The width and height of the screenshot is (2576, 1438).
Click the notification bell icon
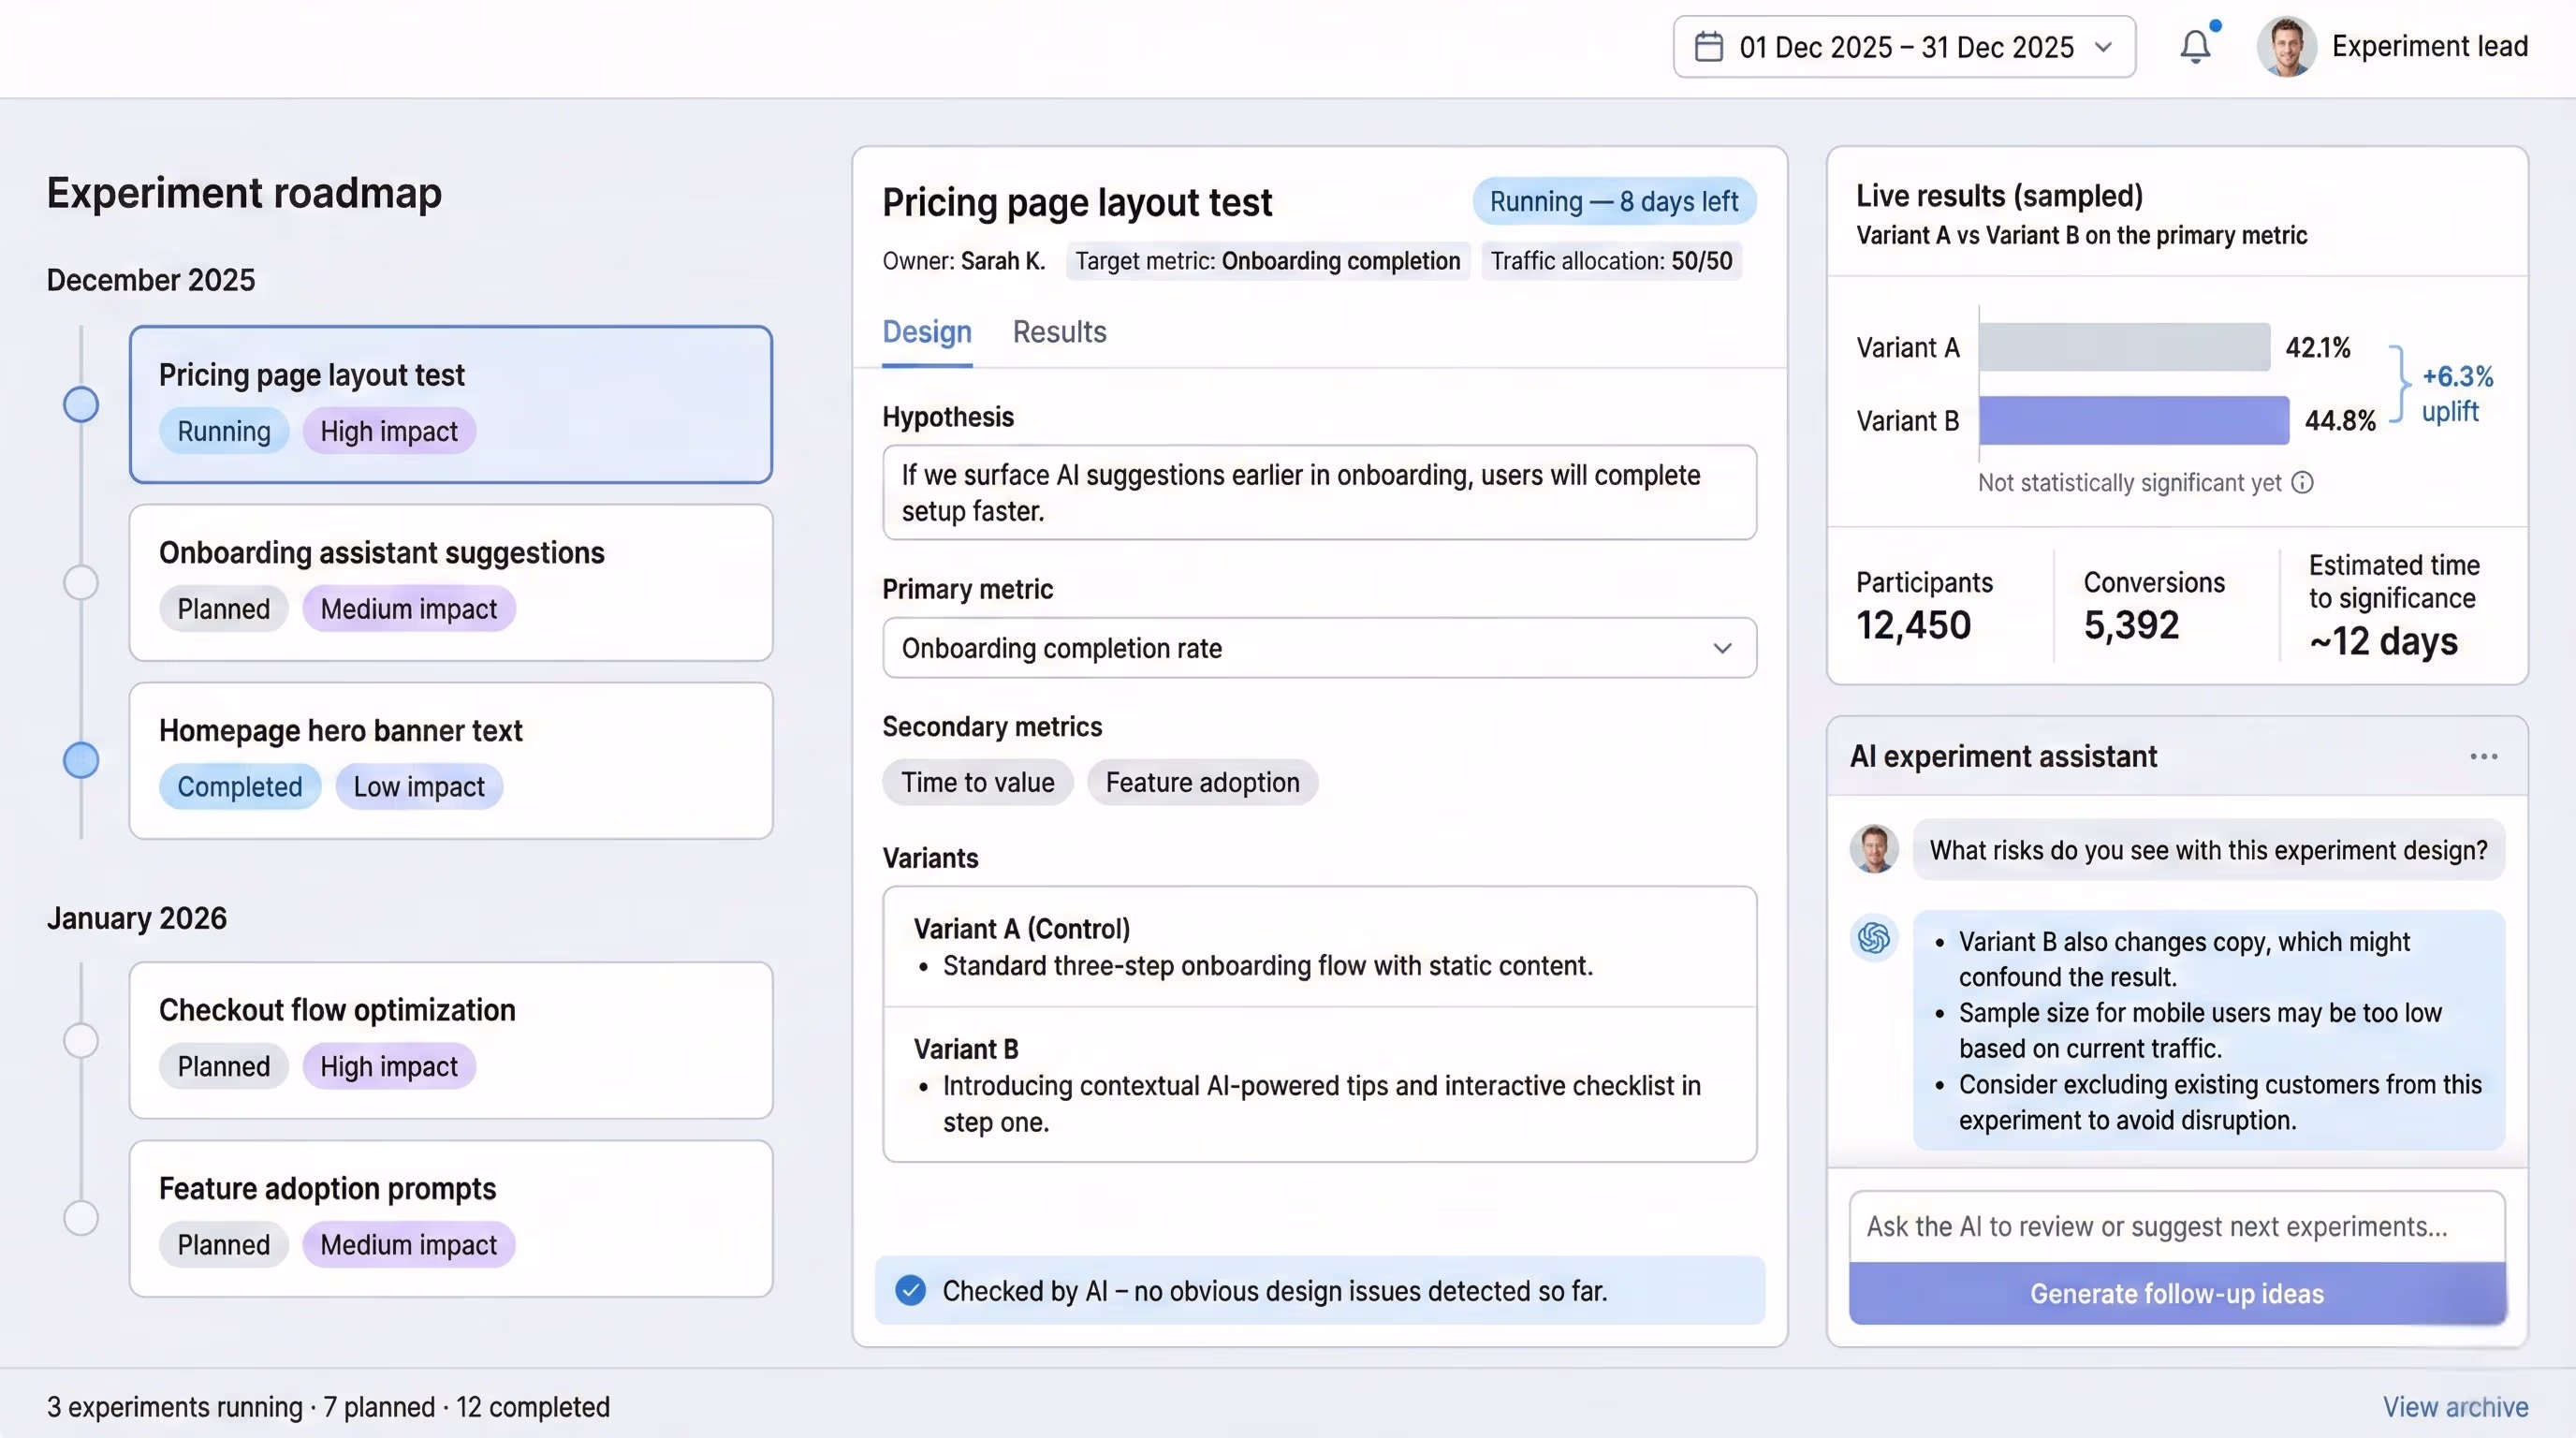point(2196,46)
